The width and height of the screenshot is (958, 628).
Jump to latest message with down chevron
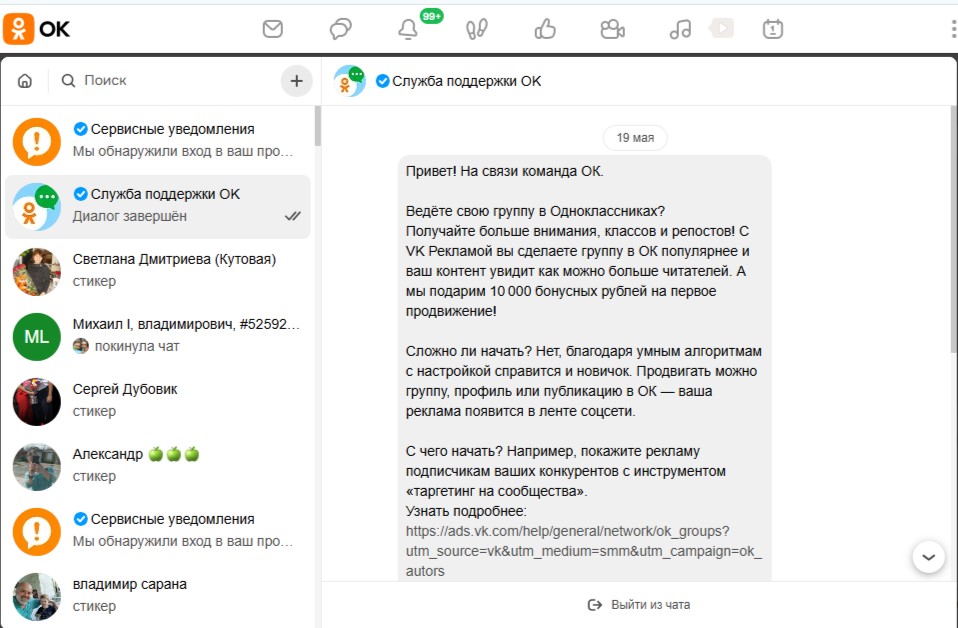[929, 557]
